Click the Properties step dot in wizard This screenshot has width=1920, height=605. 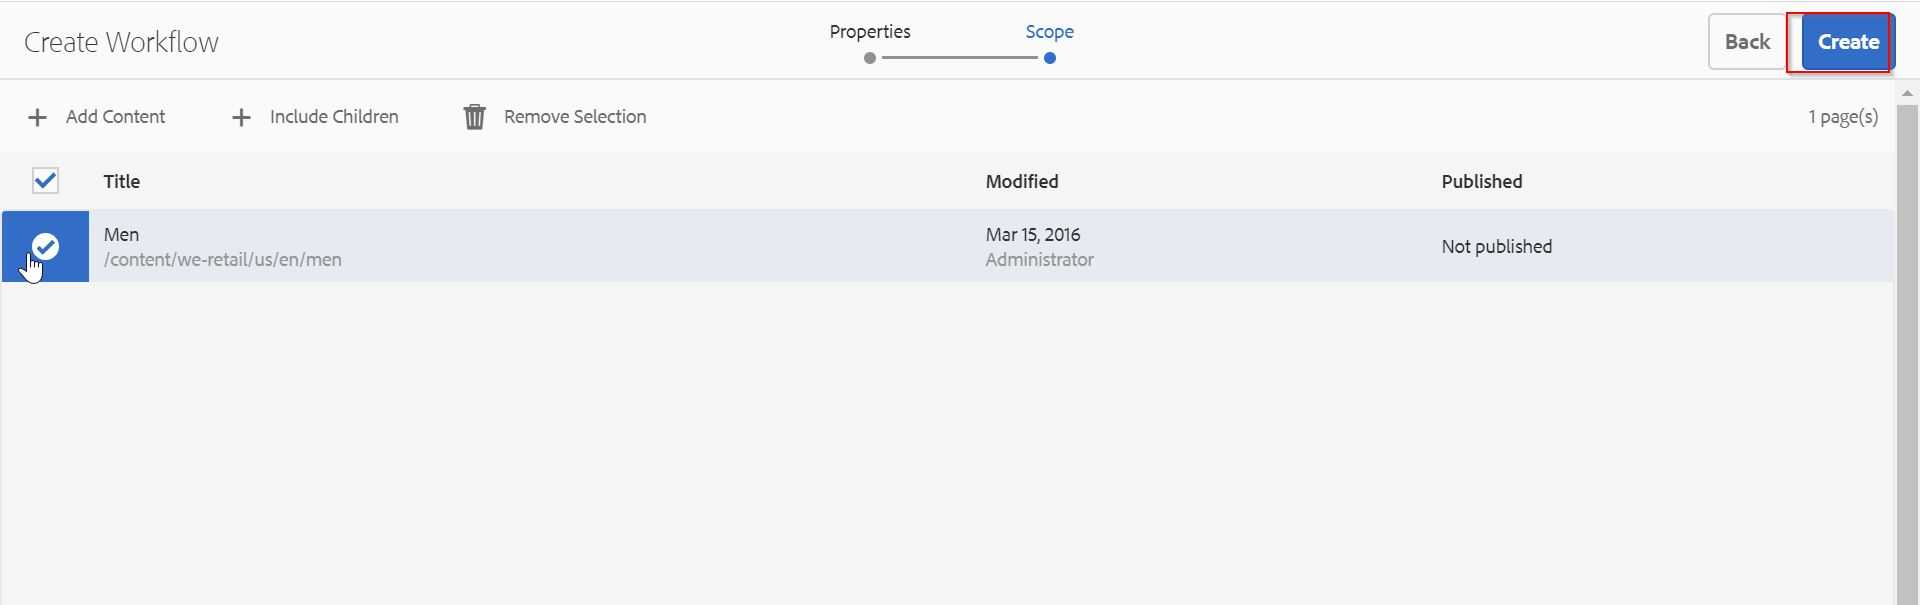click(870, 58)
